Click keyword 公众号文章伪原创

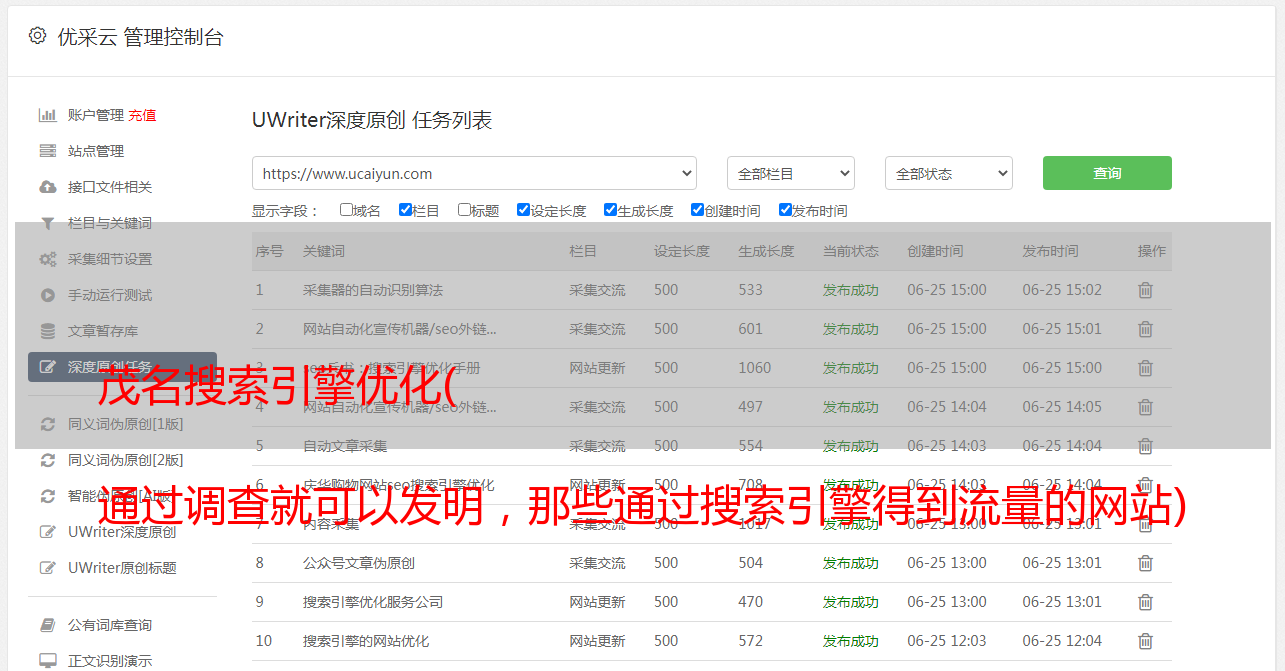click(x=359, y=563)
